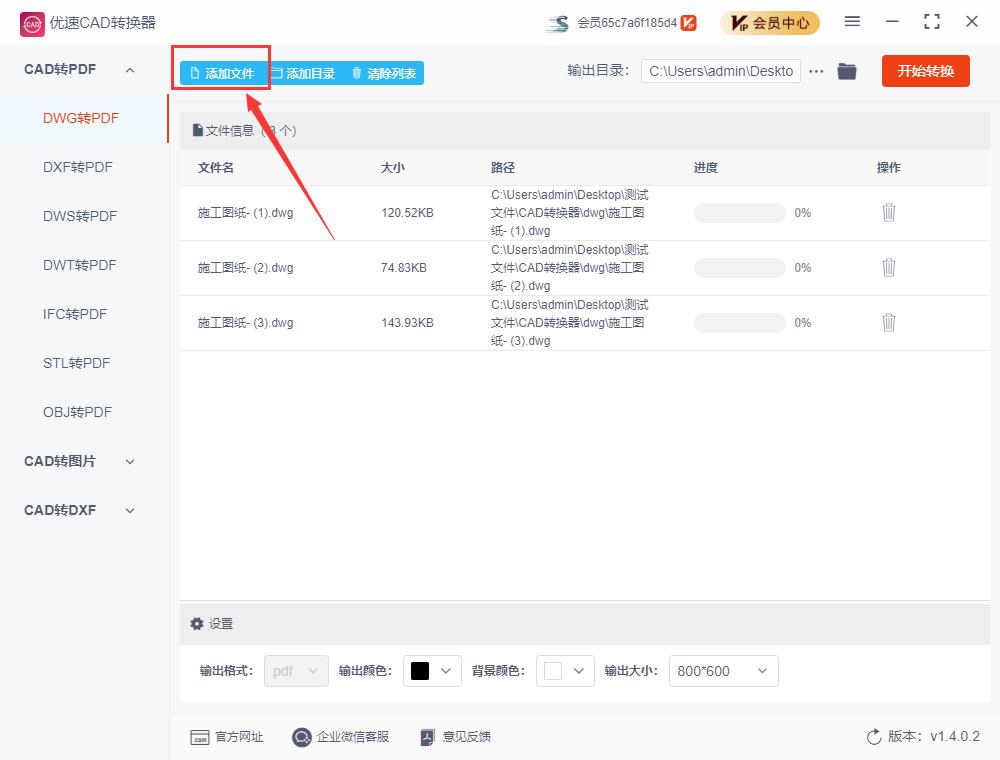Click the output directory path input field
The height and width of the screenshot is (760, 1000).
720,71
